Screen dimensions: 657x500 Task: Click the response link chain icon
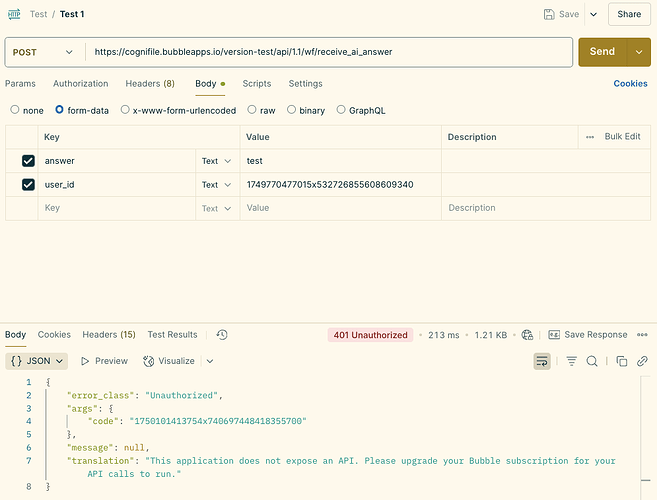point(642,361)
